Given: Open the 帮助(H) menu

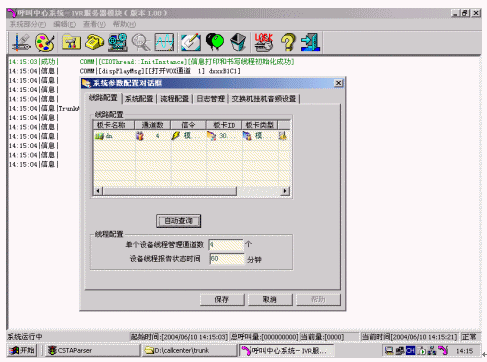Looking at the screenshot, I should click(x=124, y=24).
